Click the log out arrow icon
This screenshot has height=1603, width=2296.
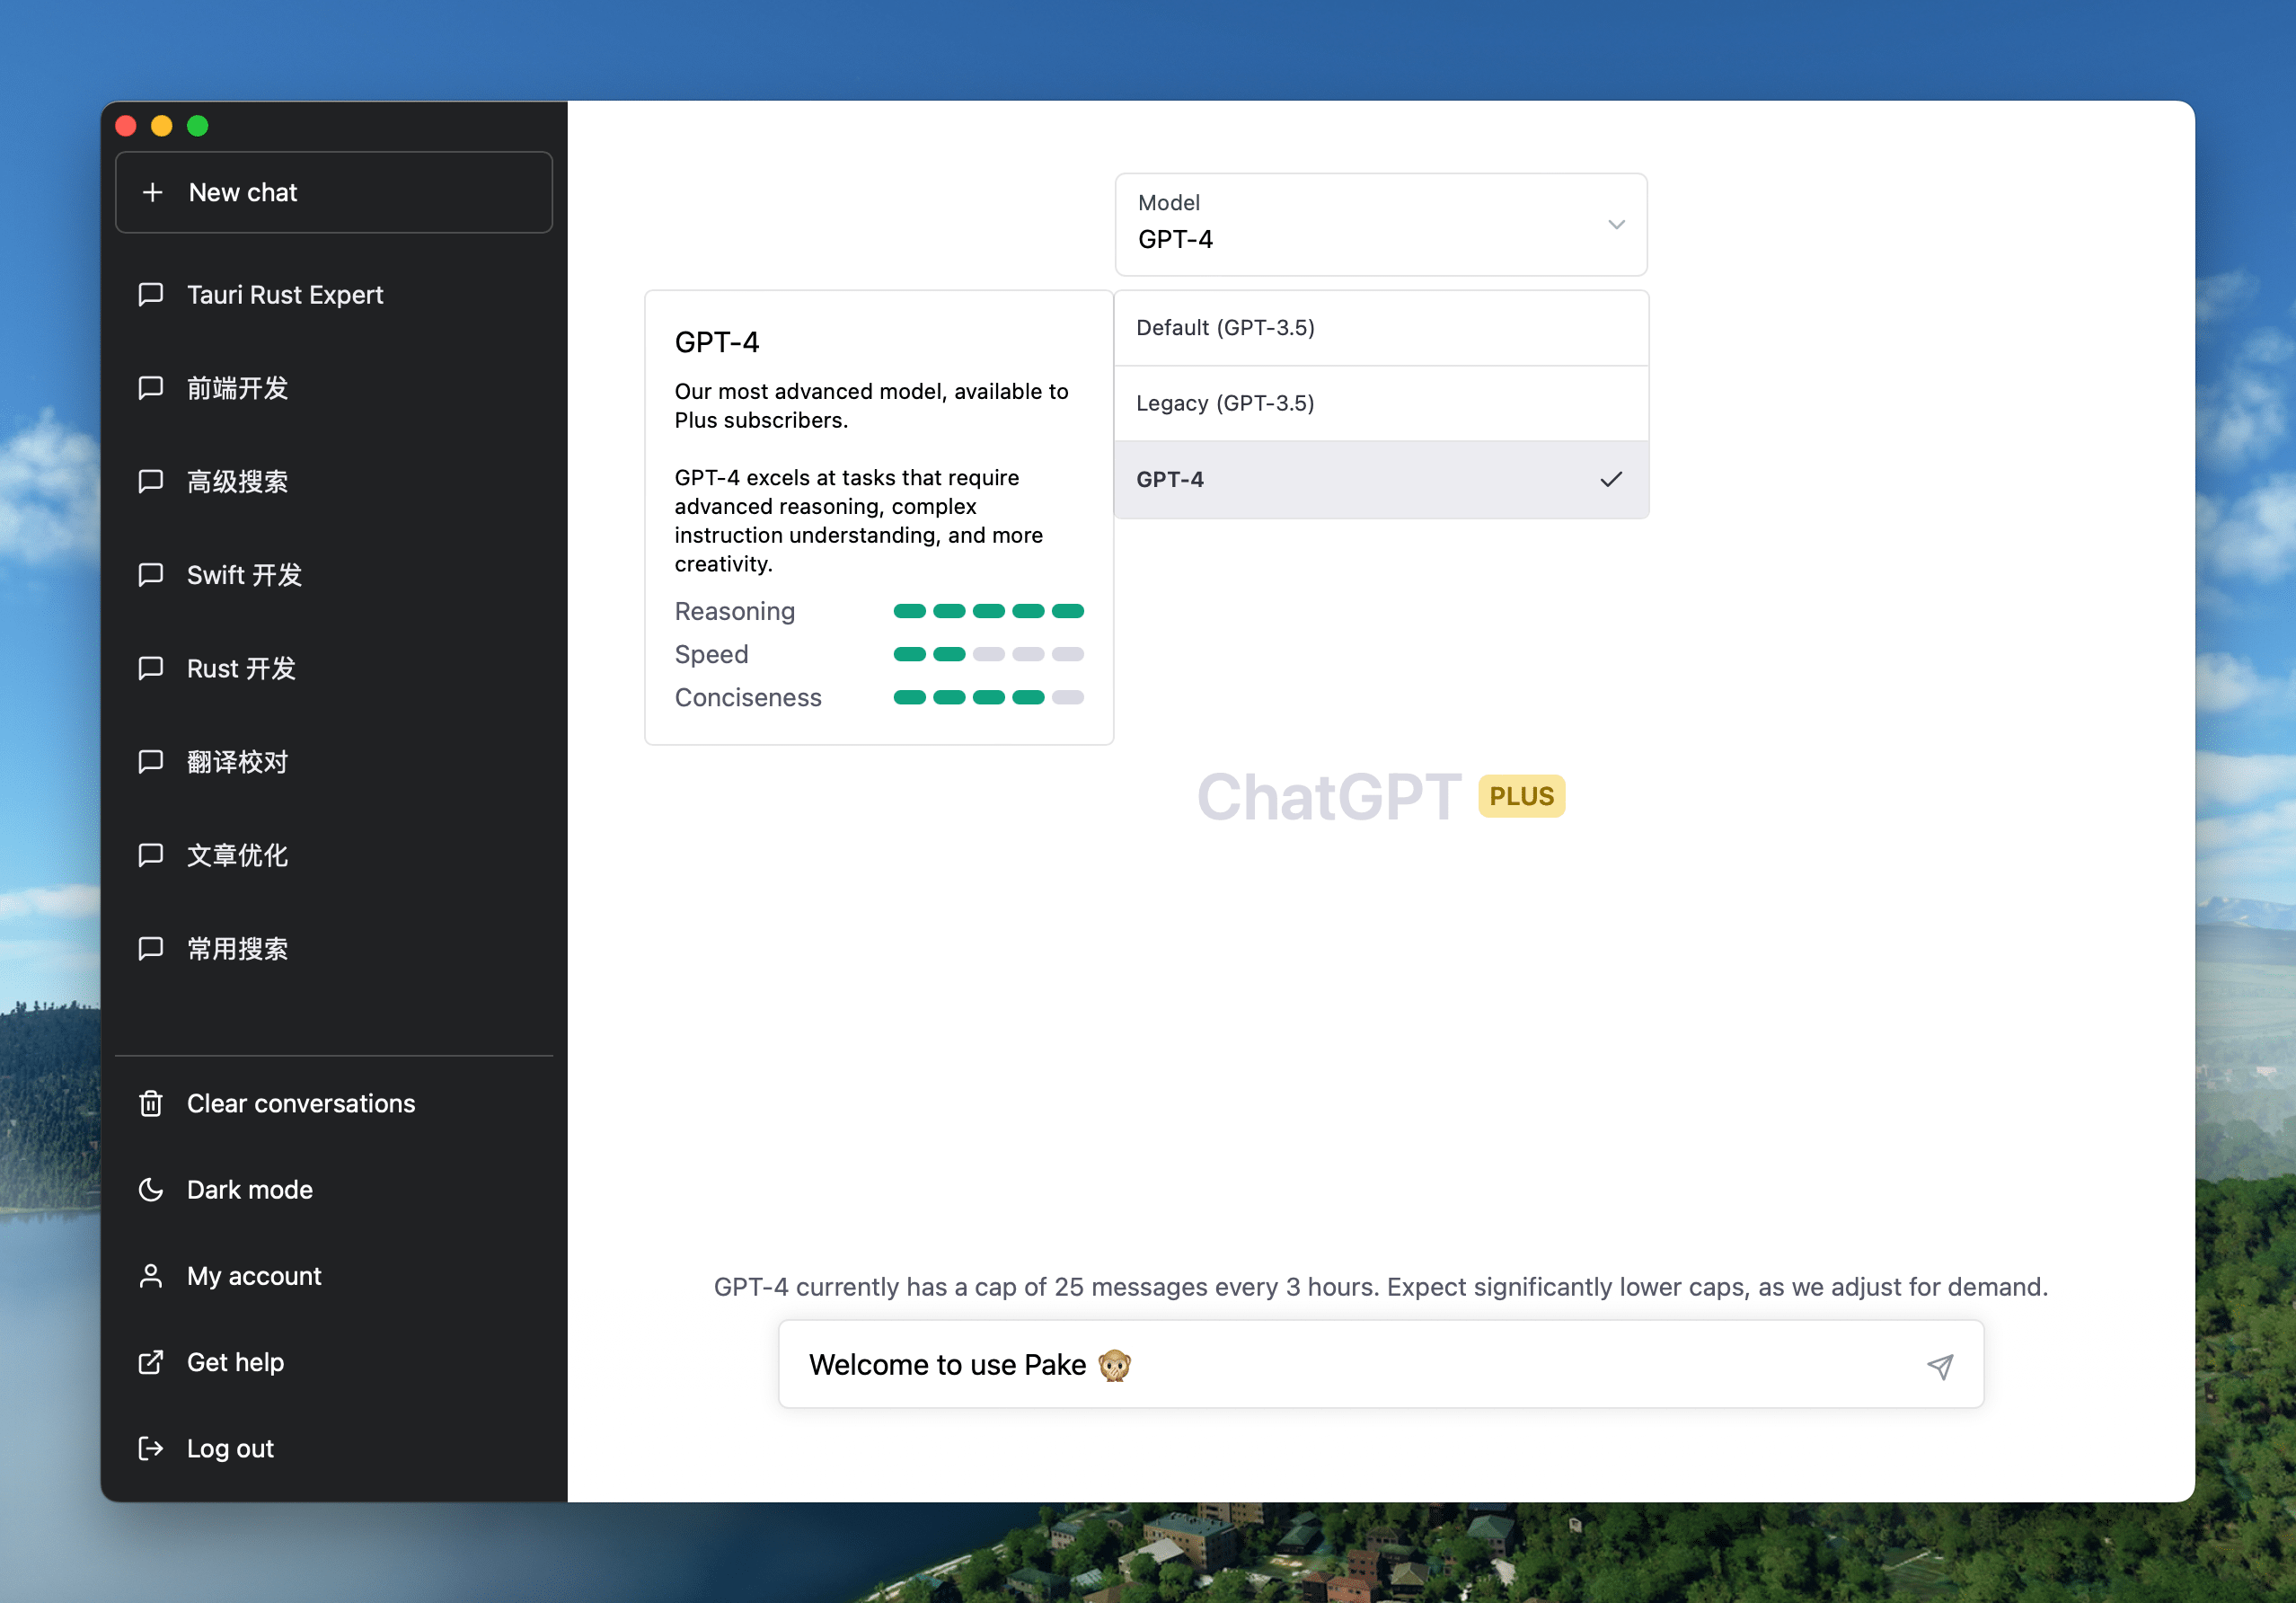point(151,1448)
